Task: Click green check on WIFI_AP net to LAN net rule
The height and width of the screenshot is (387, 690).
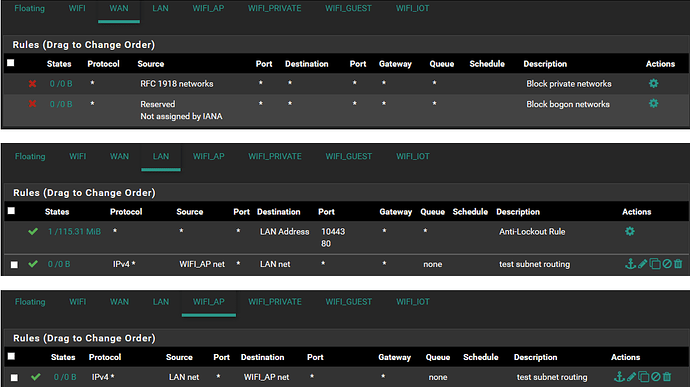Action: pos(33,264)
